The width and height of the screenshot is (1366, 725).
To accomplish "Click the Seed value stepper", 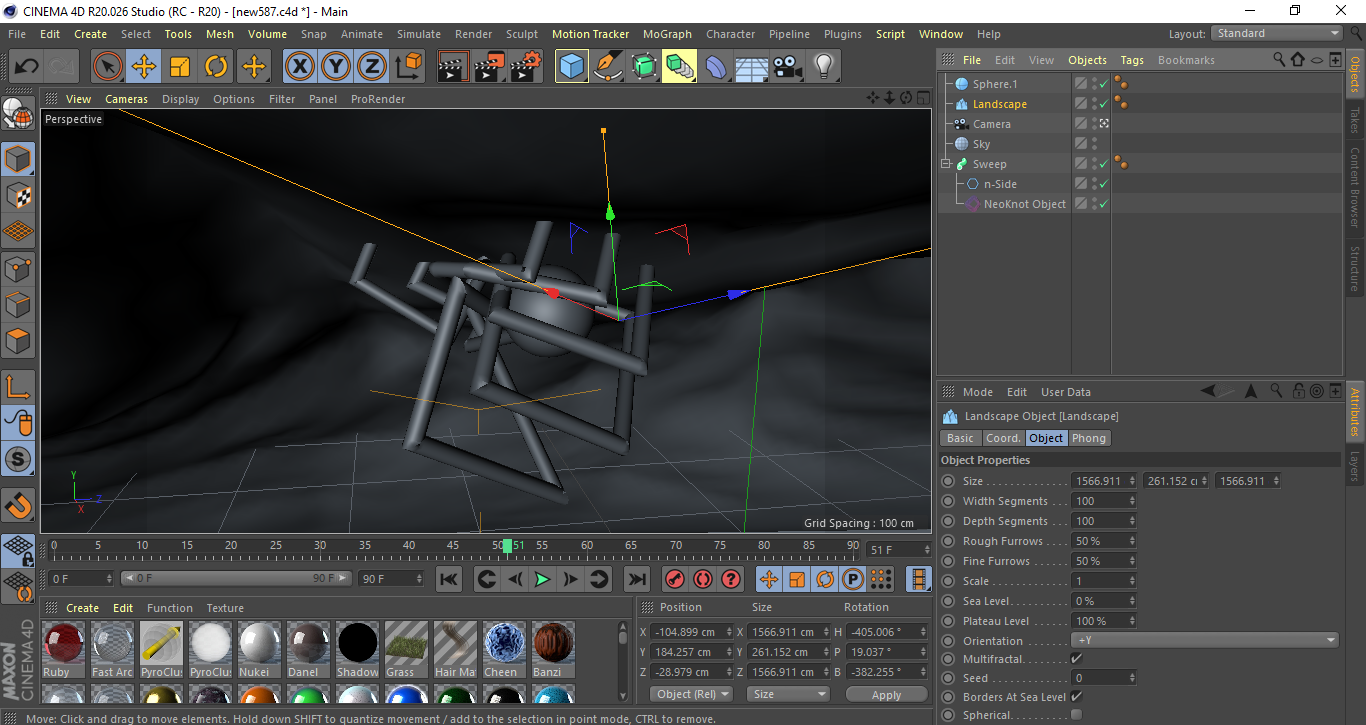I will point(1132,678).
